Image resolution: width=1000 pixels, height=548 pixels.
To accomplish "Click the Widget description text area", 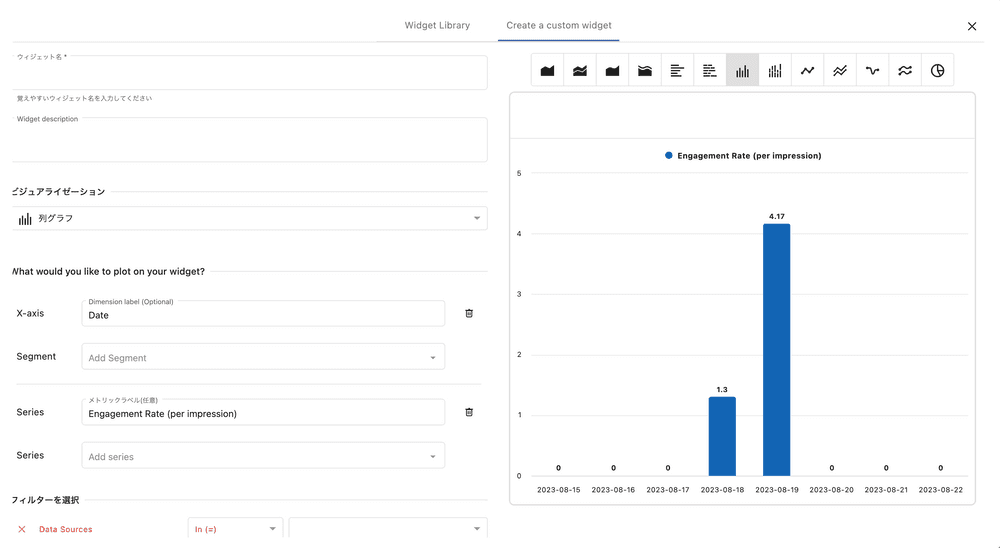I will (250, 140).
